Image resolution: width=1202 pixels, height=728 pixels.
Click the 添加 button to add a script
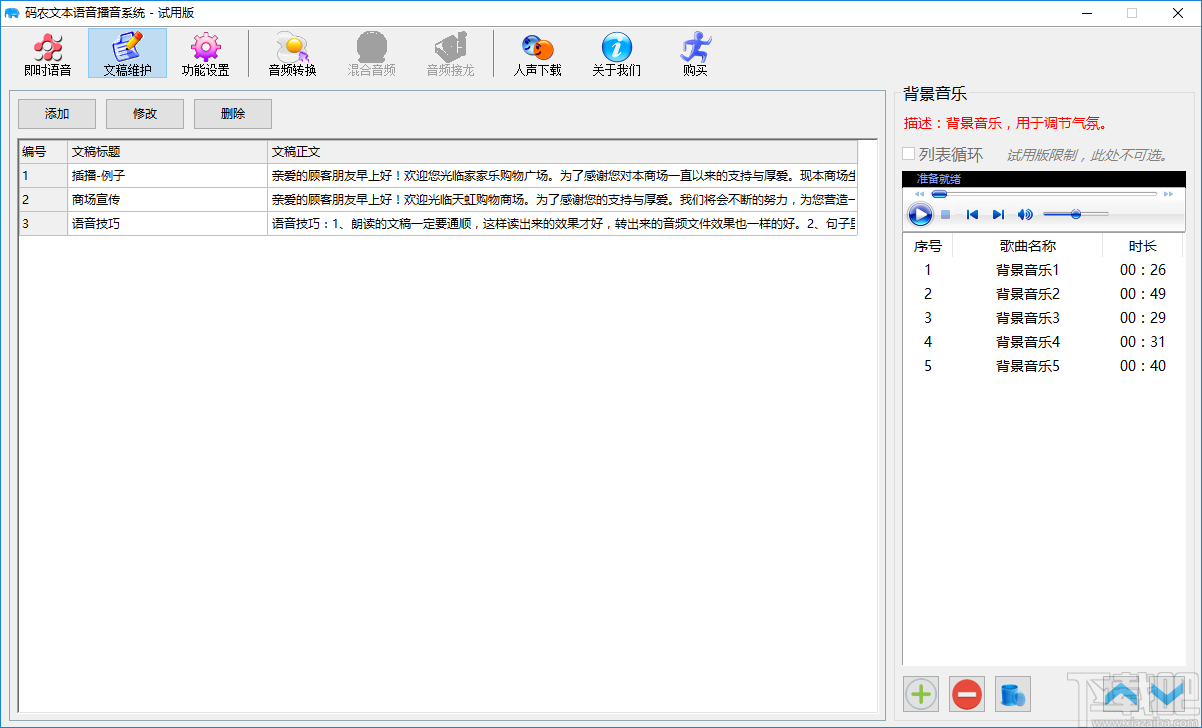point(56,113)
